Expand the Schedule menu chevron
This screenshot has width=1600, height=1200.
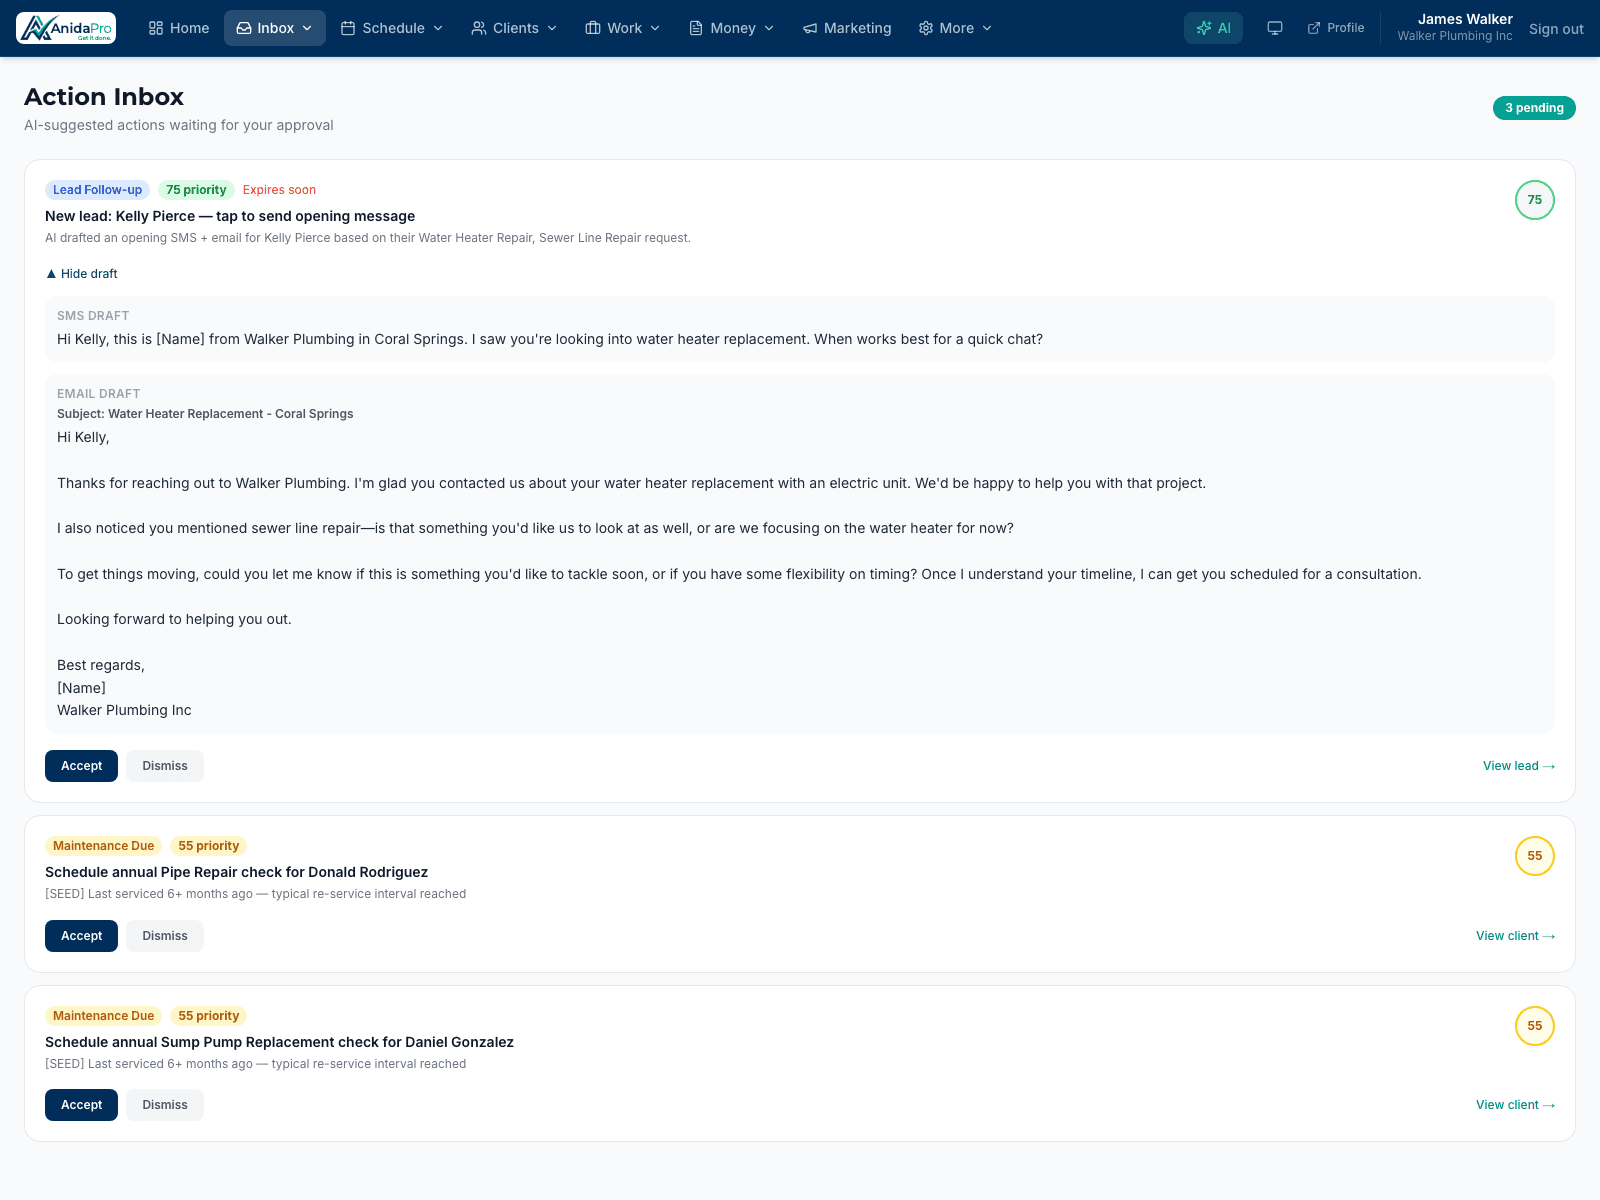[438, 28]
